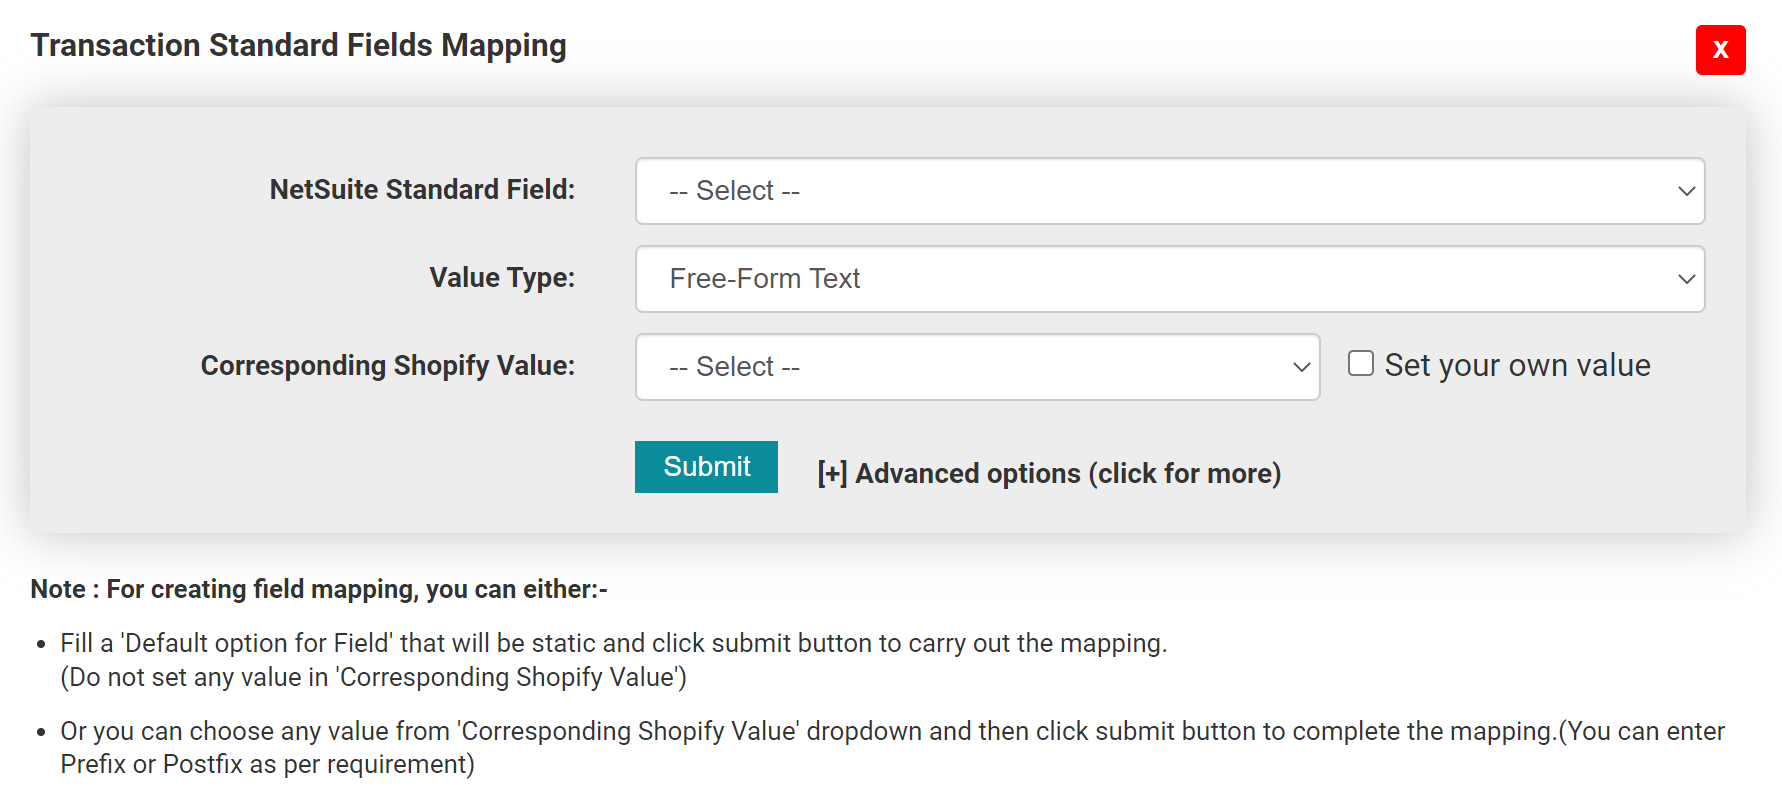Click the Submit button
The height and width of the screenshot is (807, 1782).
click(706, 467)
